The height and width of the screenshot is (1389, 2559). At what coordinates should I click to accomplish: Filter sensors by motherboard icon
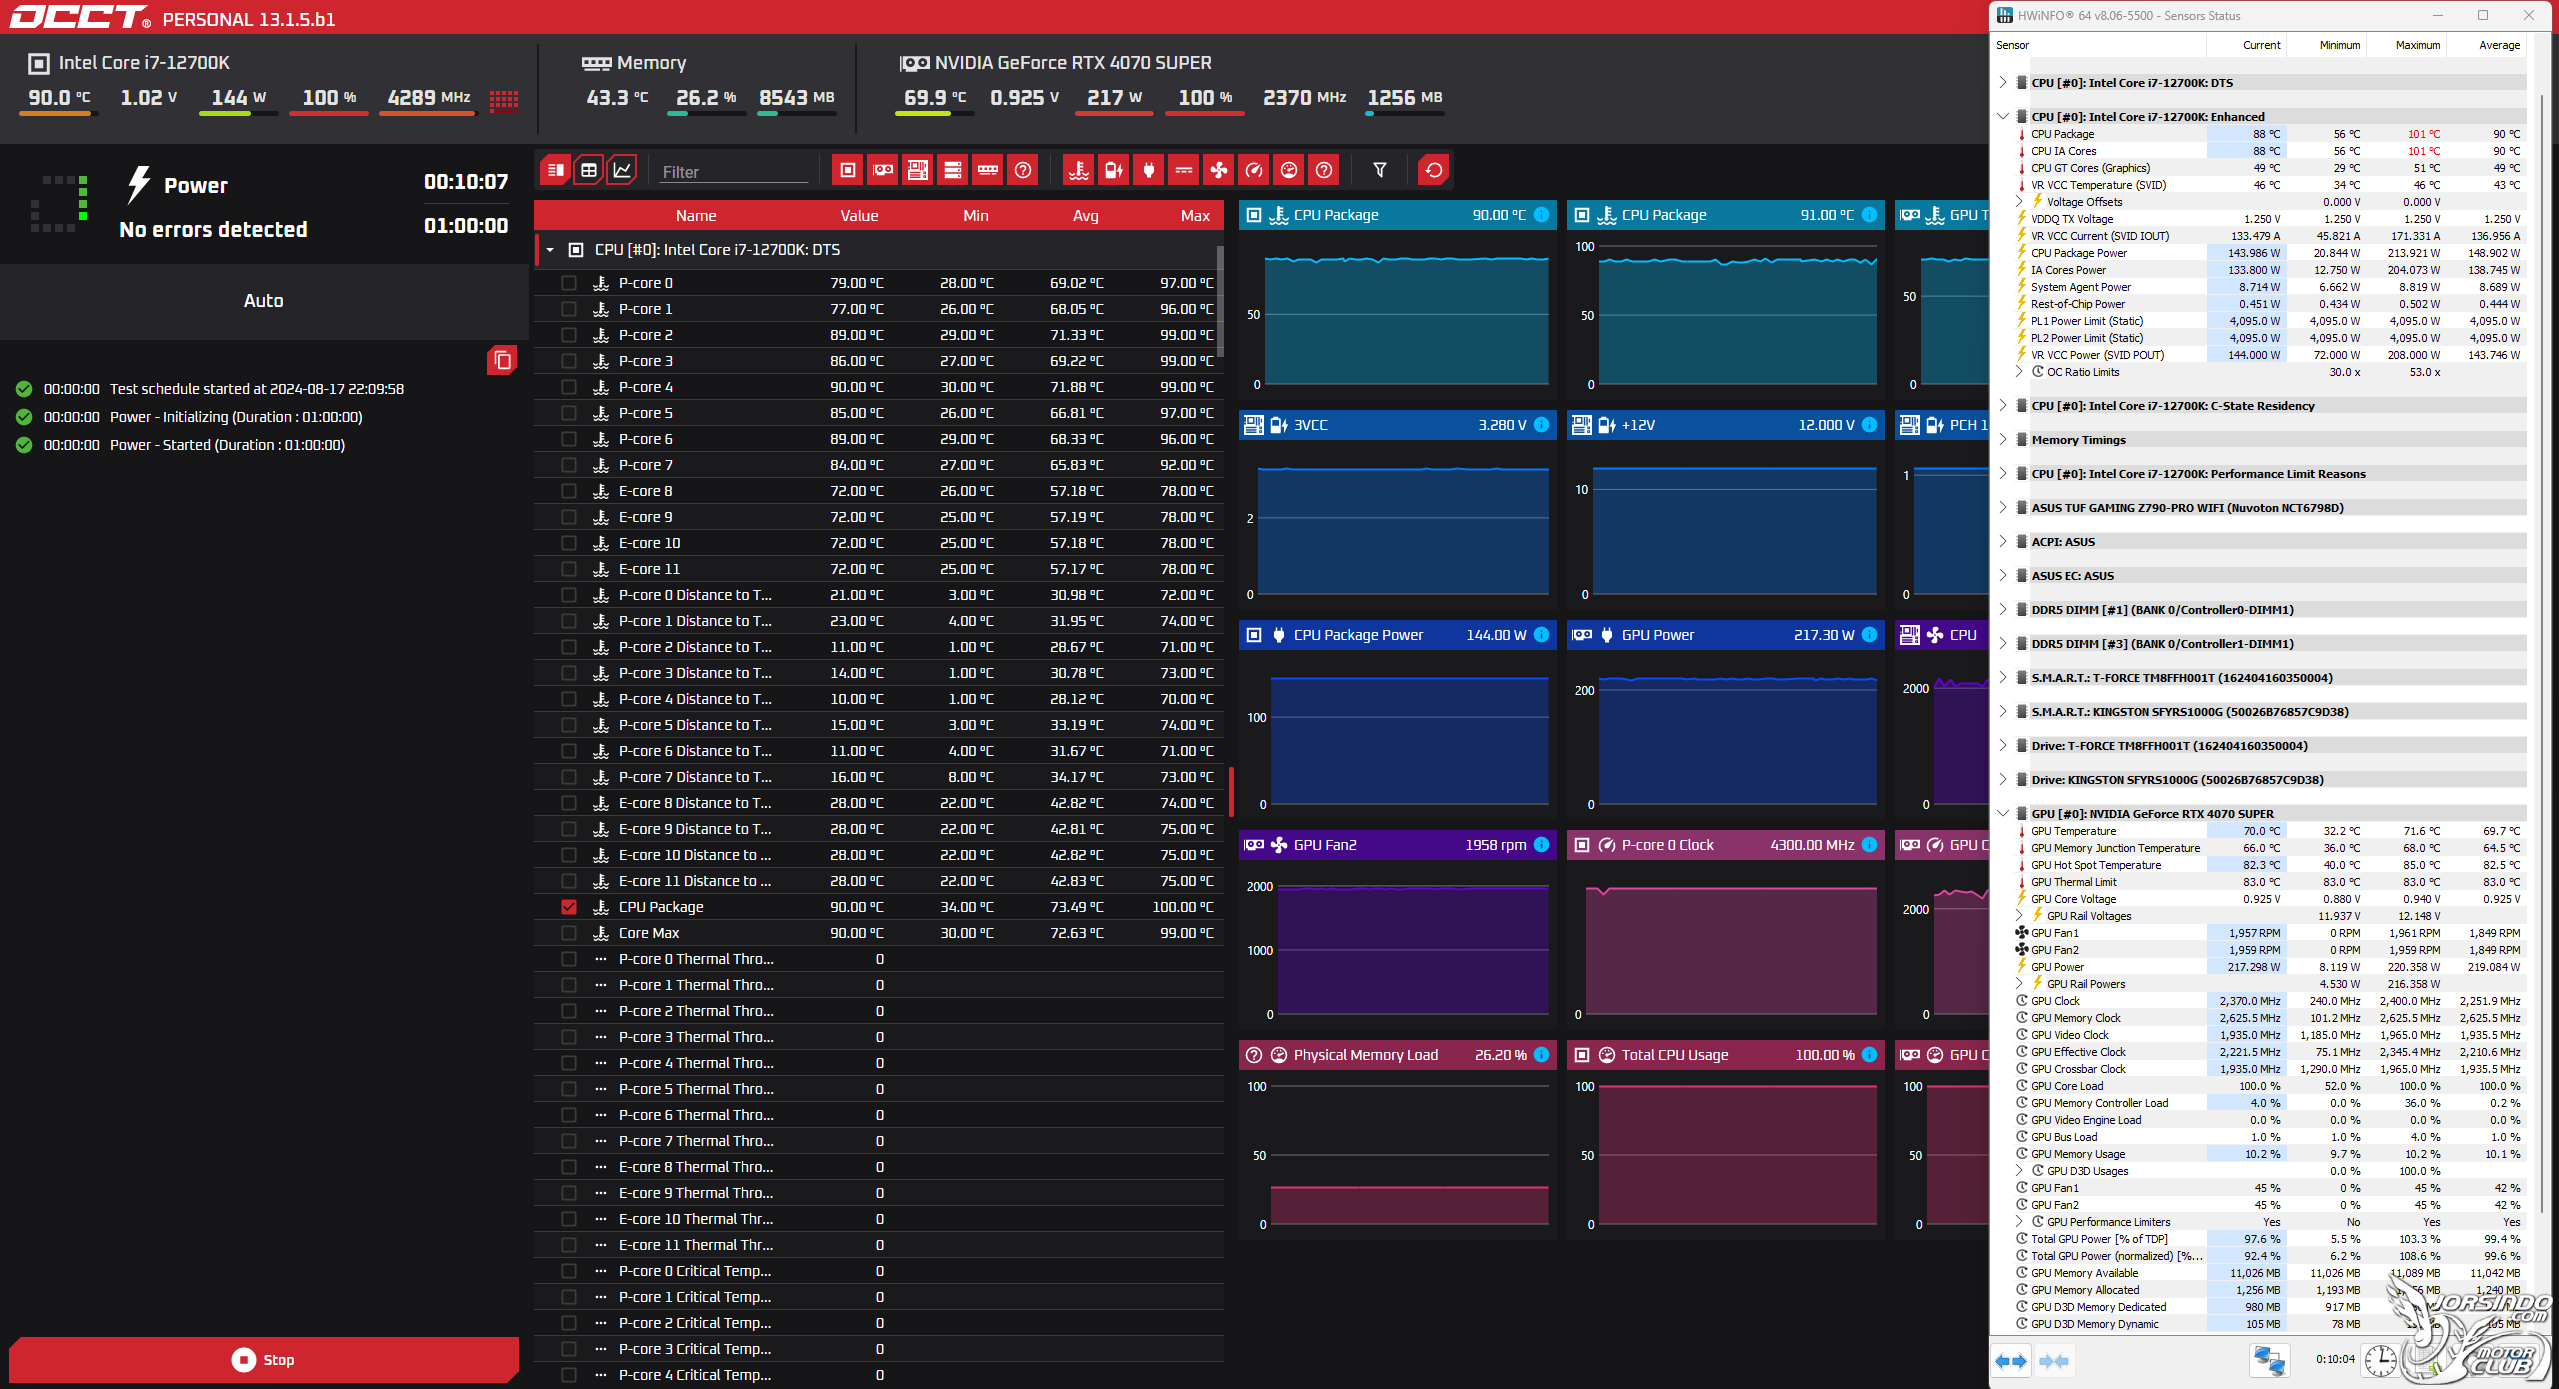click(x=918, y=170)
